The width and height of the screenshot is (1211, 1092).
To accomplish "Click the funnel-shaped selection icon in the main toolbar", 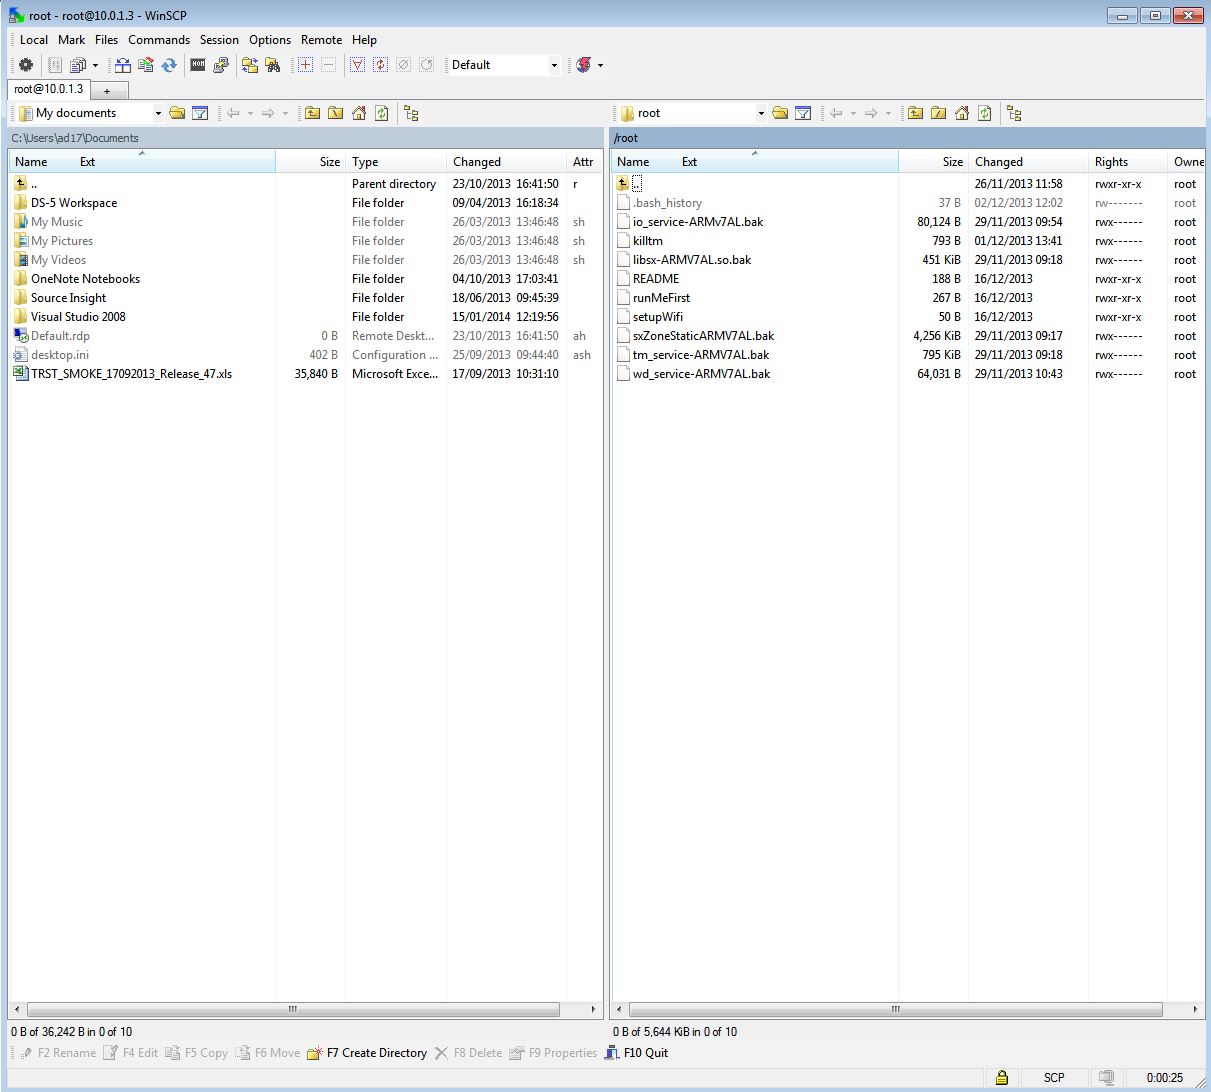I will point(357,65).
